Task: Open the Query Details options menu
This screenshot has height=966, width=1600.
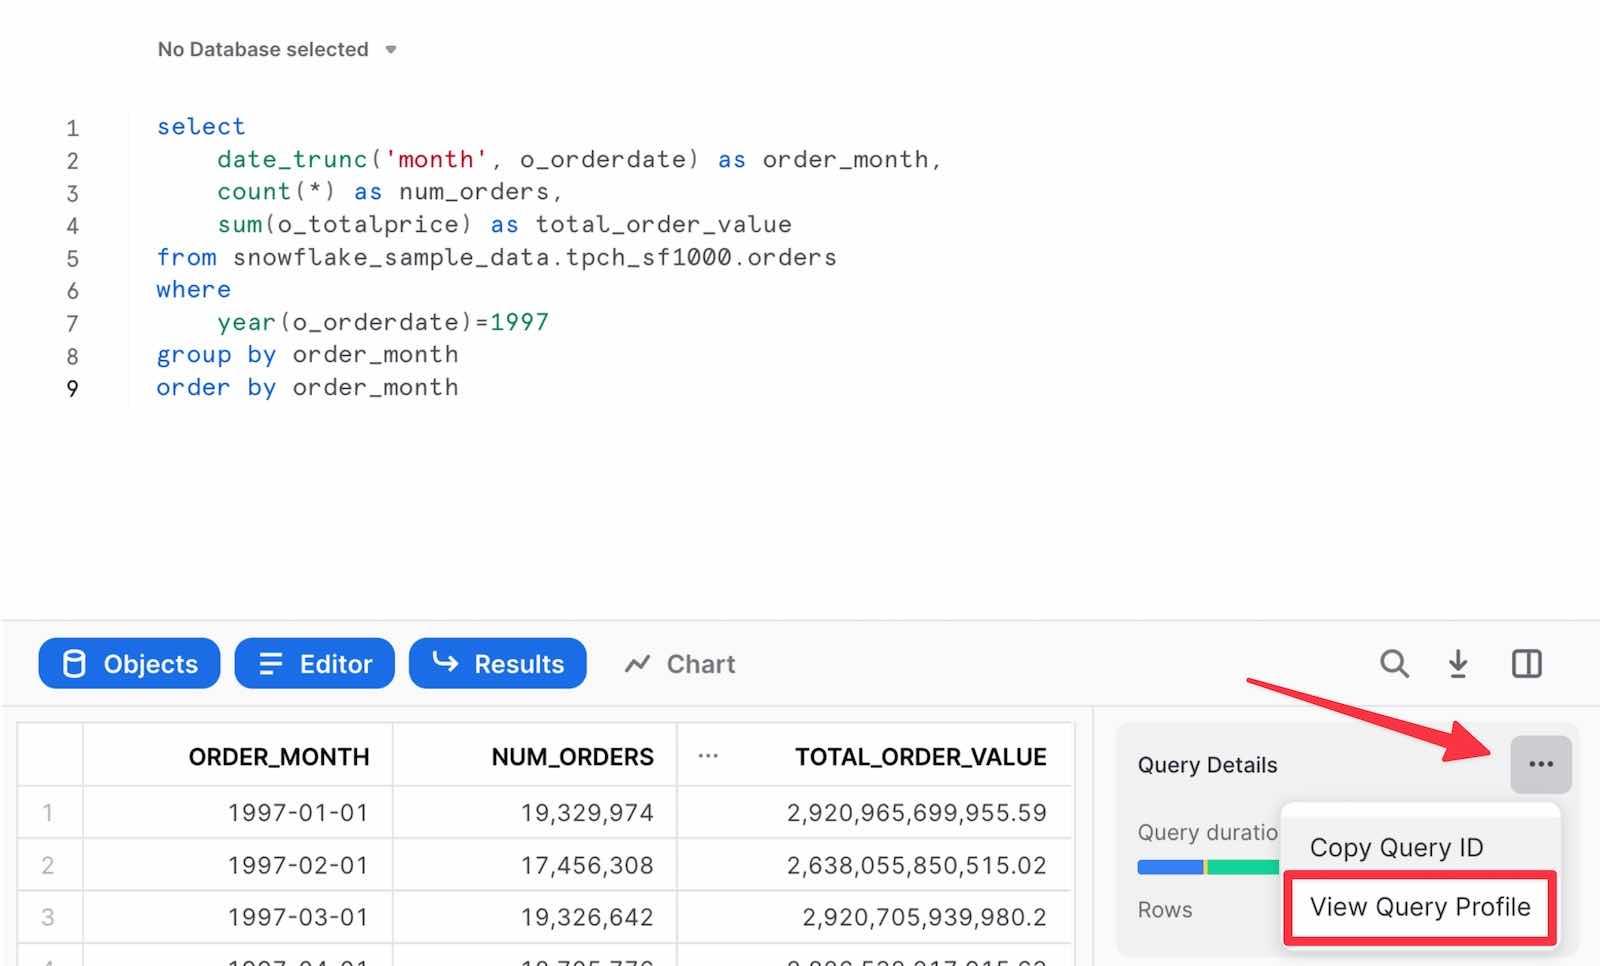Action: point(1541,764)
